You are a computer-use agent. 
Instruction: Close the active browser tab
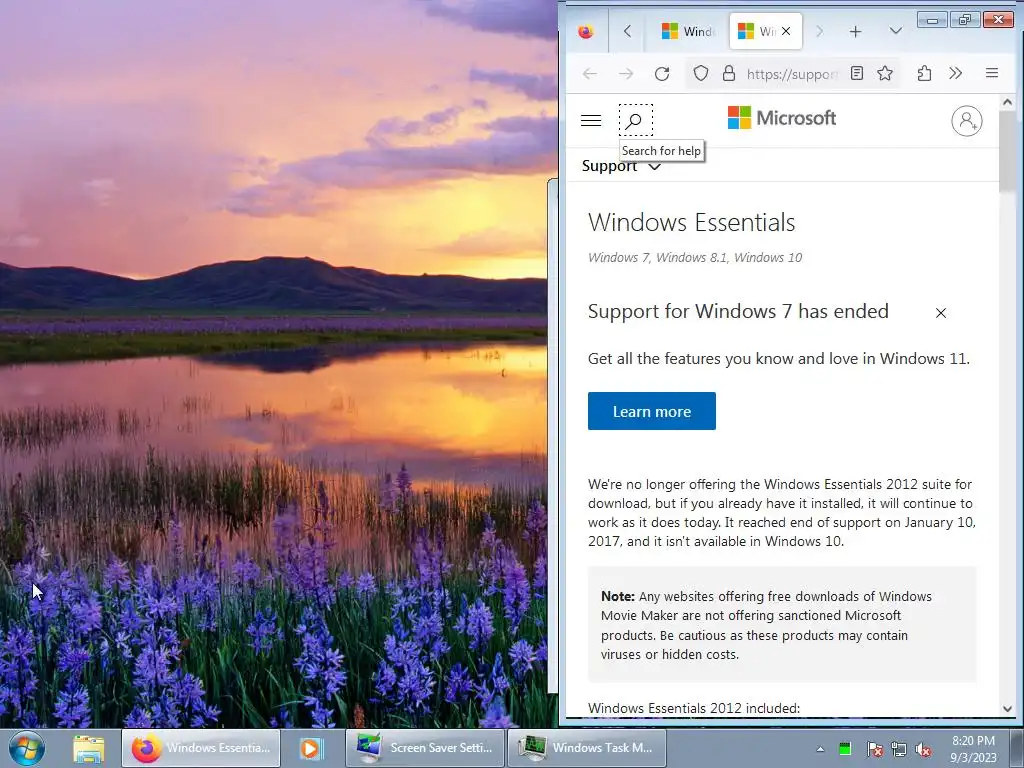[786, 31]
